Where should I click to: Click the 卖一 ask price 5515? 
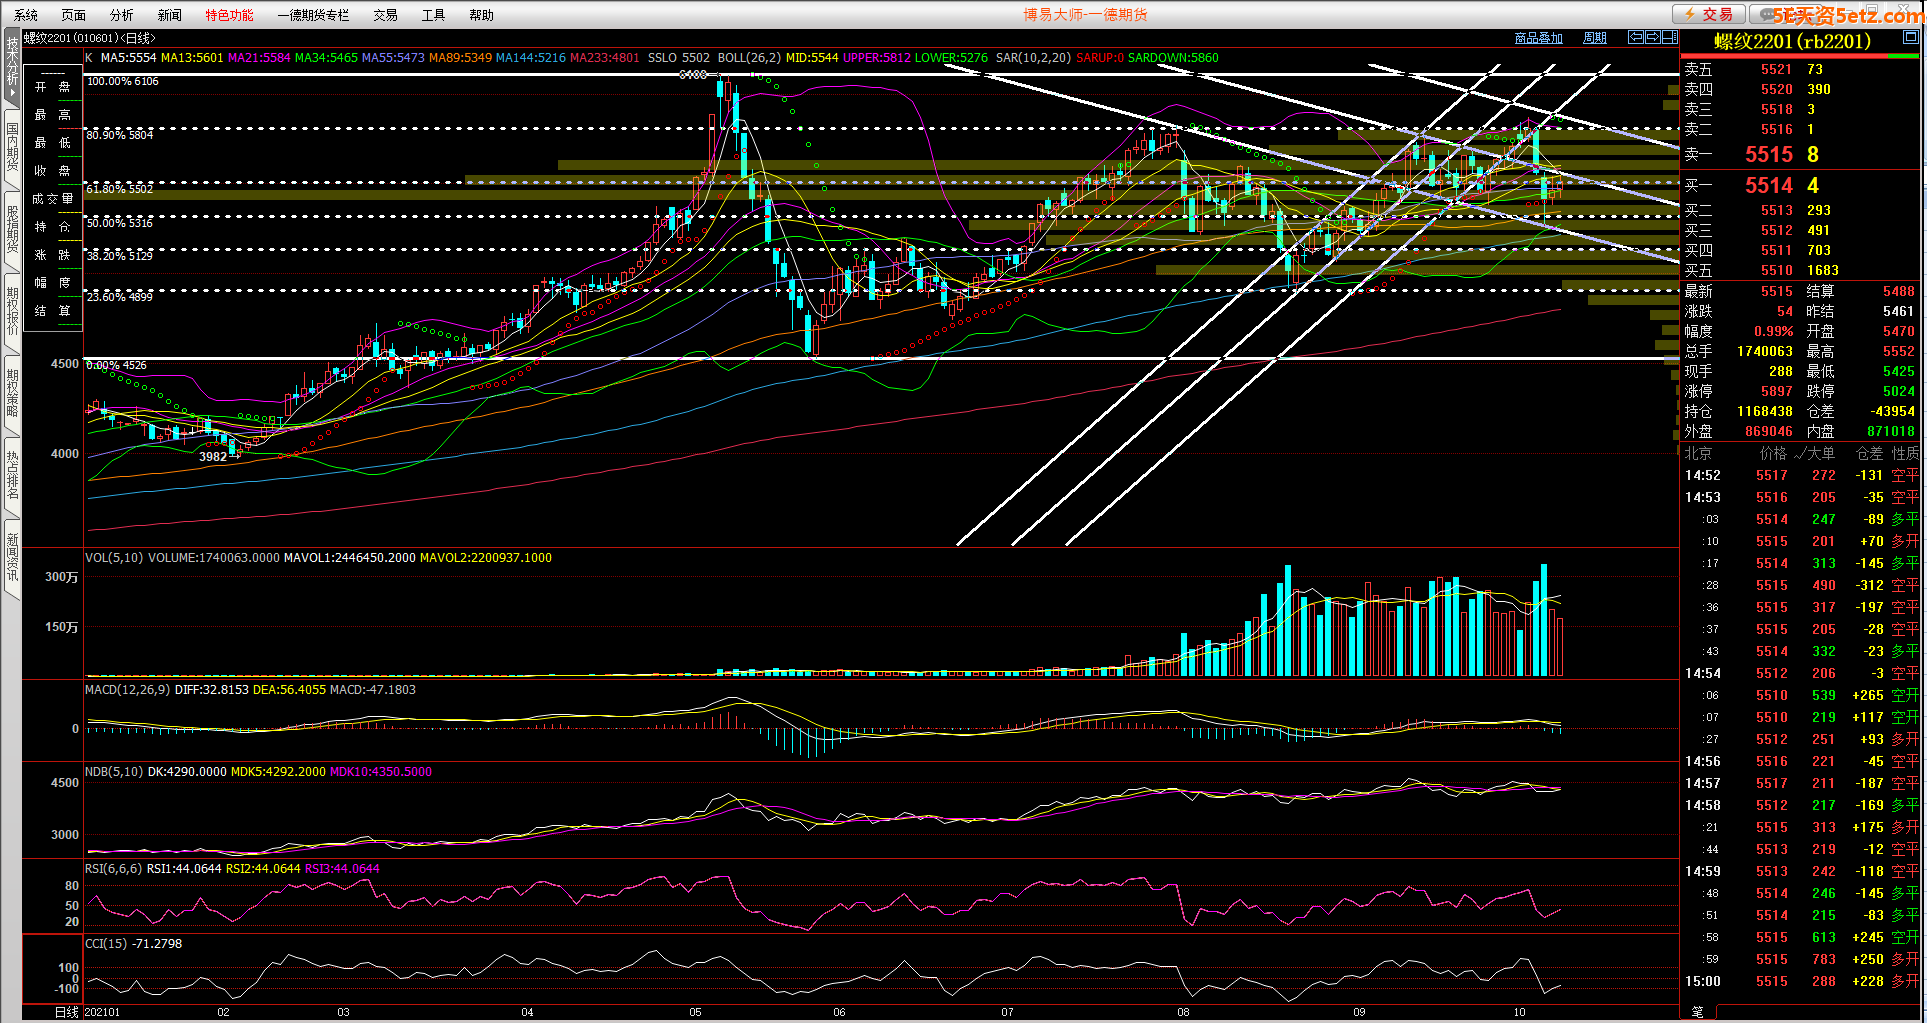tap(1769, 154)
